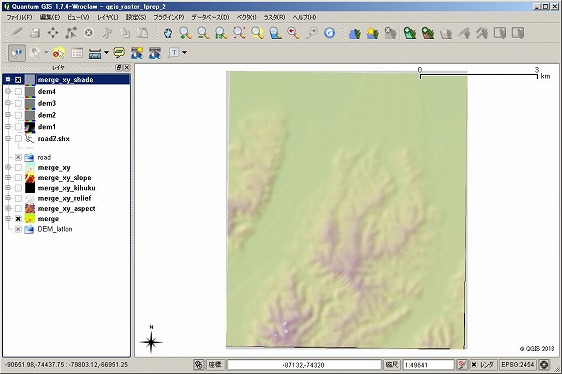
Task: Open the attribute table icon
Action: point(77,53)
